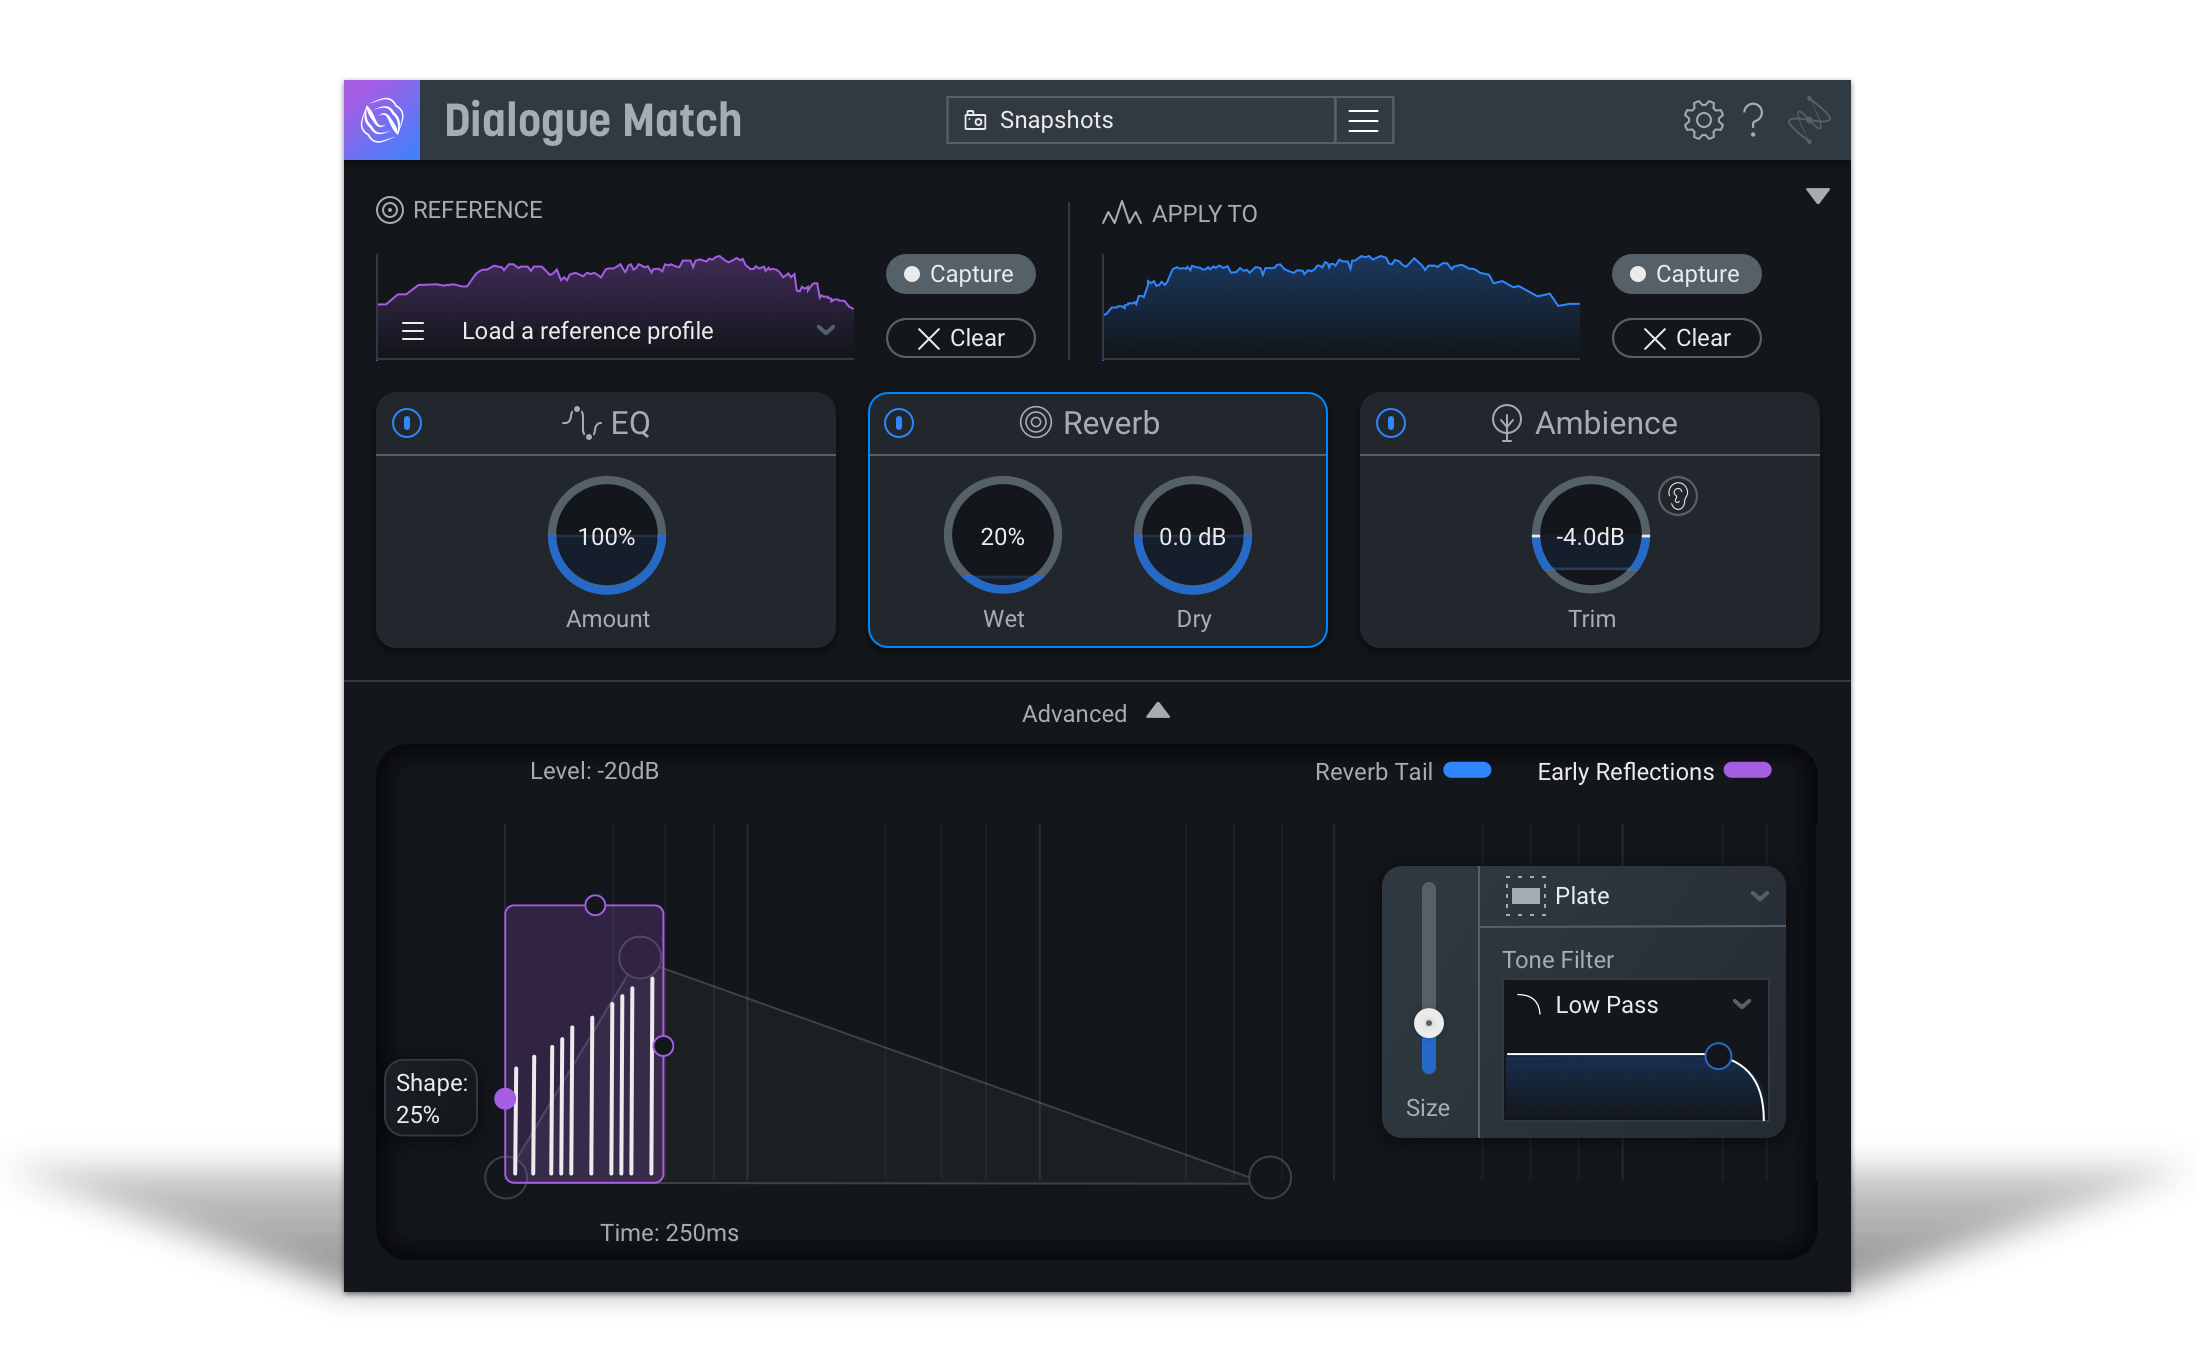Toggle the Ambience module power button
This screenshot has width=2196, height=1372.
1391,423
